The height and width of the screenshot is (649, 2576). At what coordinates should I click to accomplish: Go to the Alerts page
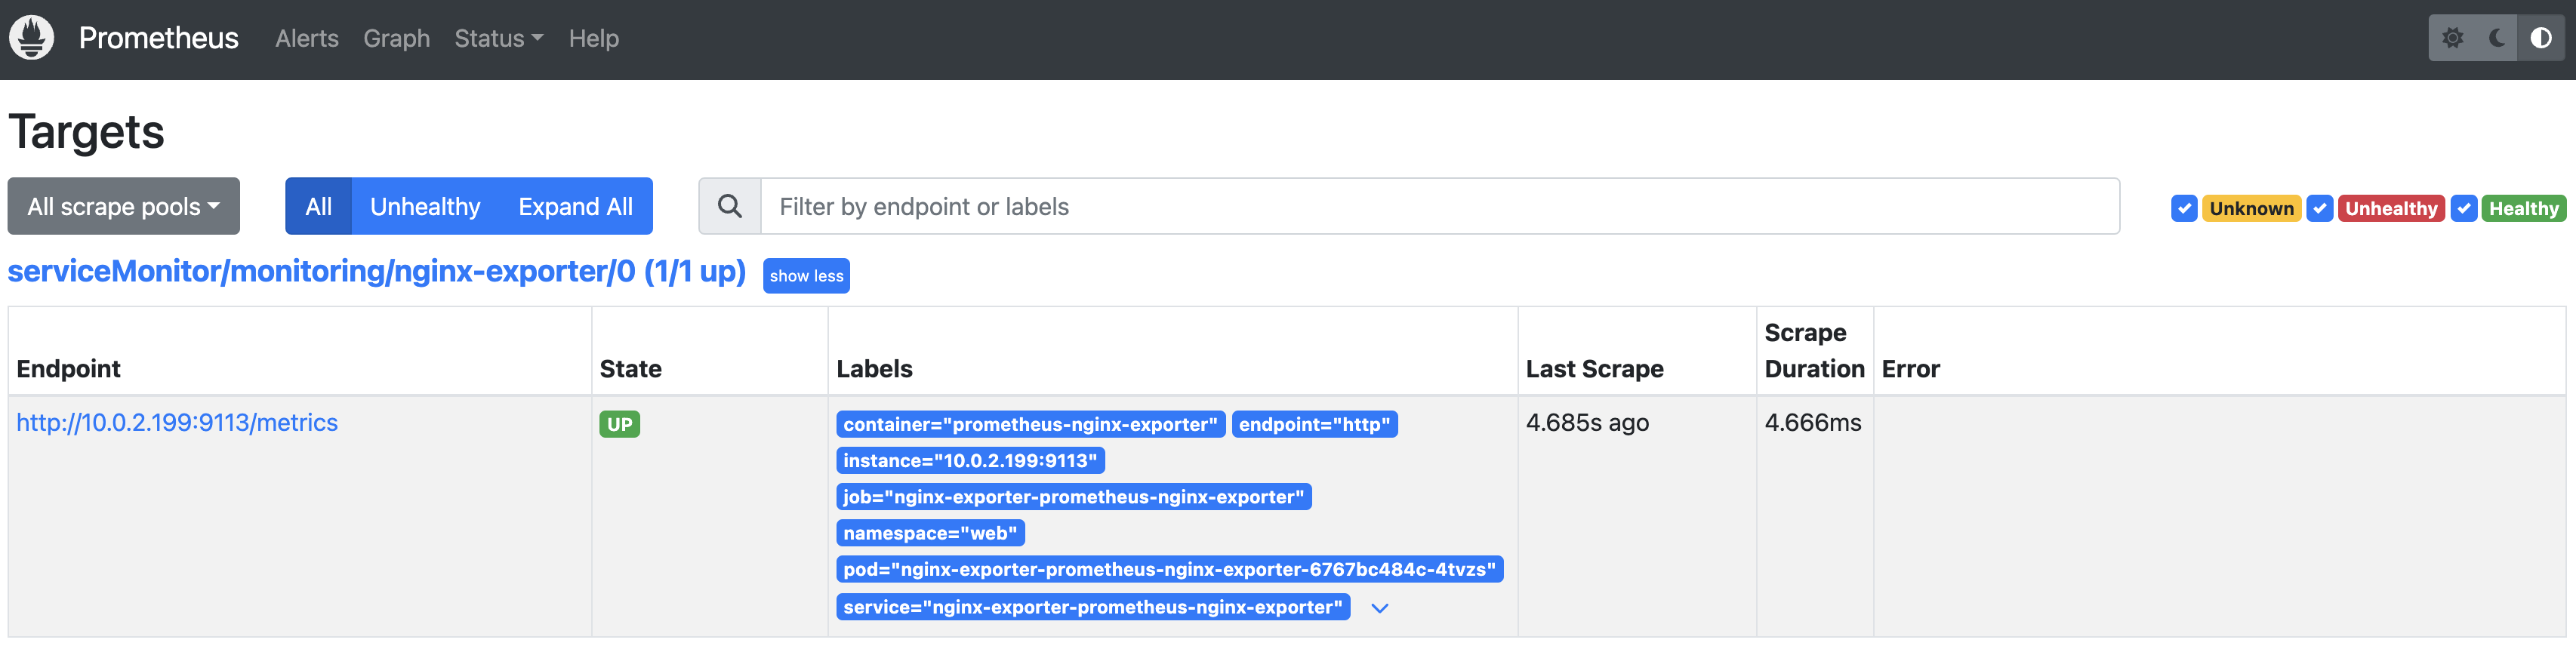tap(307, 38)
